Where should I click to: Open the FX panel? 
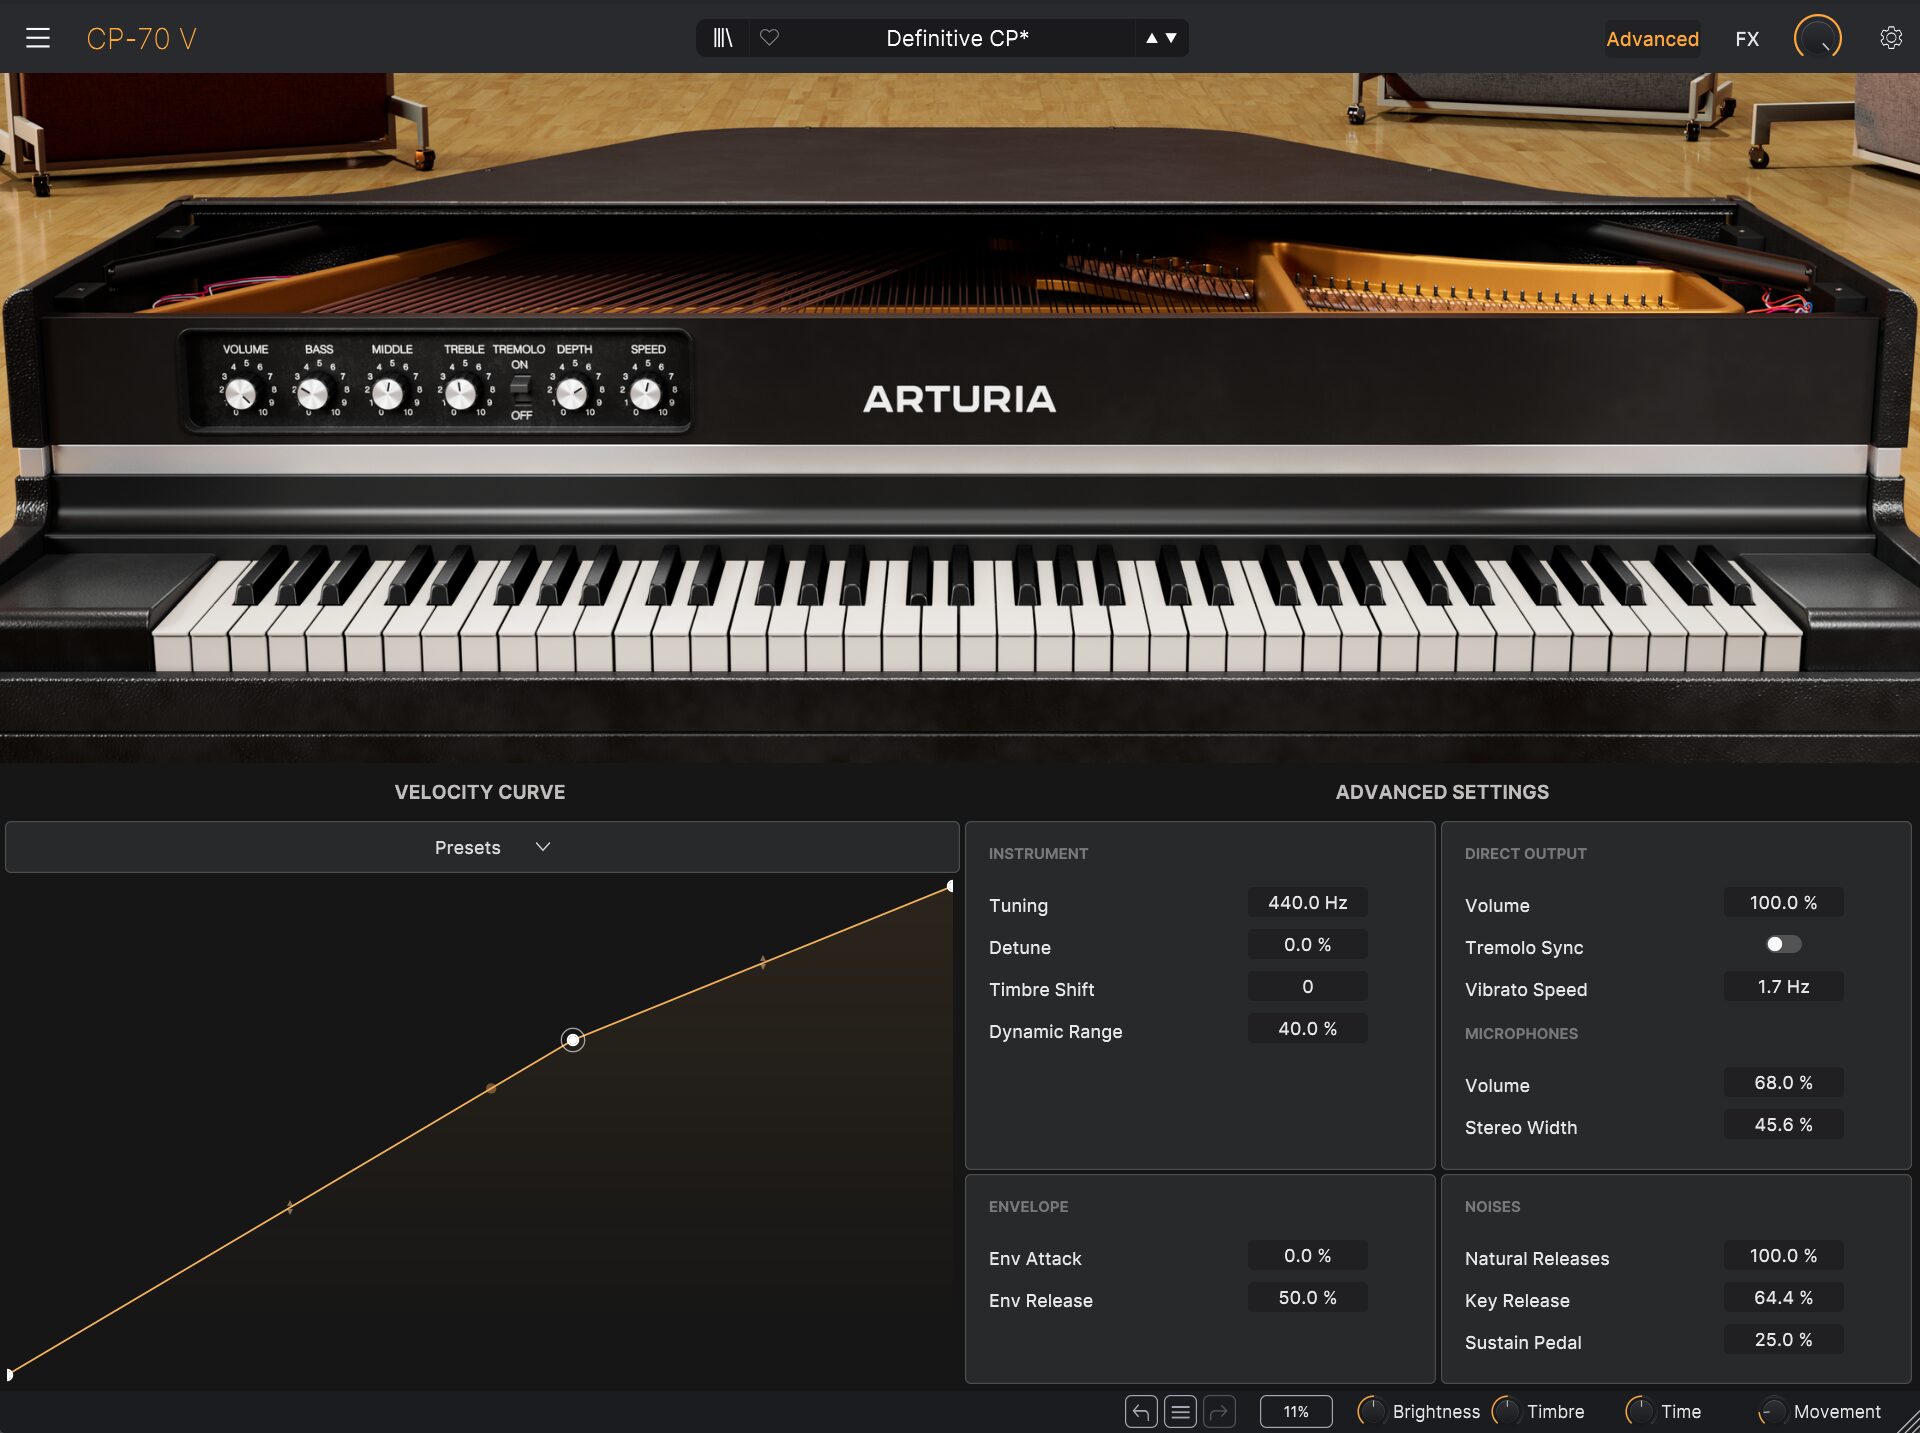(x=1747, y=39)
